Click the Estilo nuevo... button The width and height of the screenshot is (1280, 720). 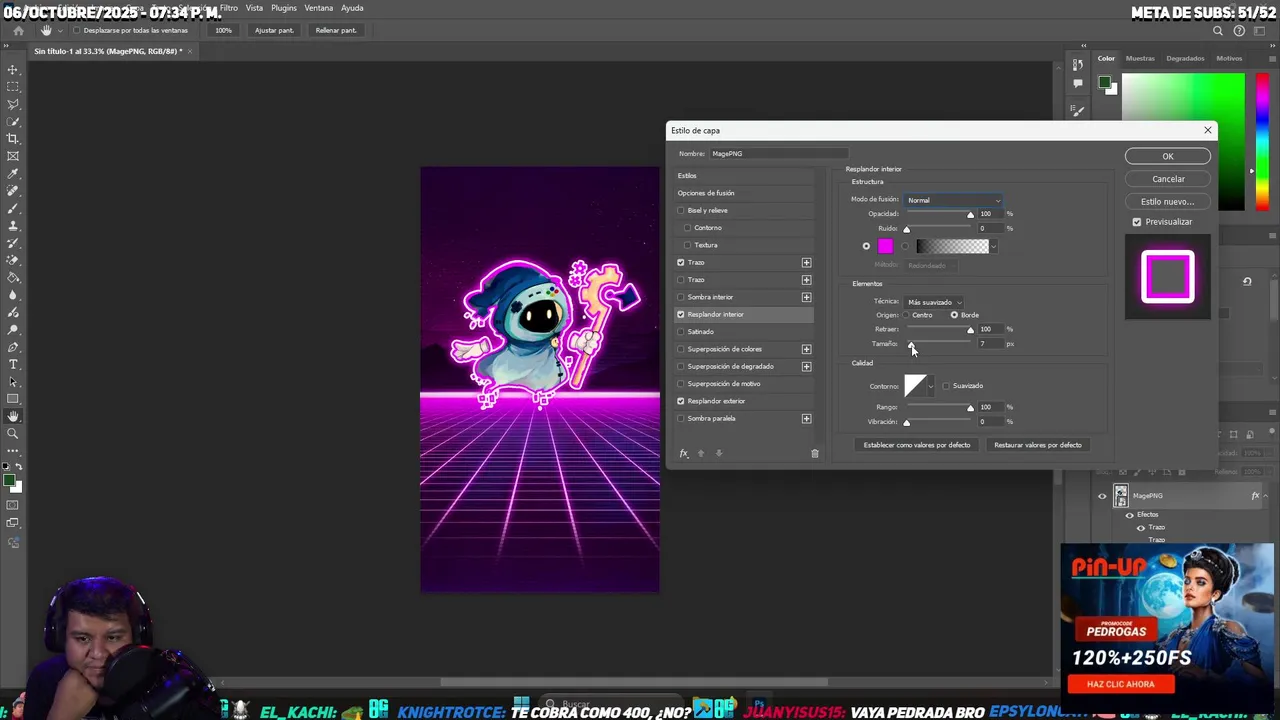pos(1168,201)
